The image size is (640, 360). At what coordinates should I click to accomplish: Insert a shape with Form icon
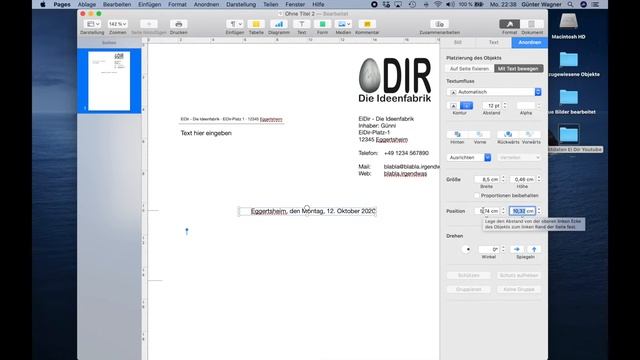322,24
